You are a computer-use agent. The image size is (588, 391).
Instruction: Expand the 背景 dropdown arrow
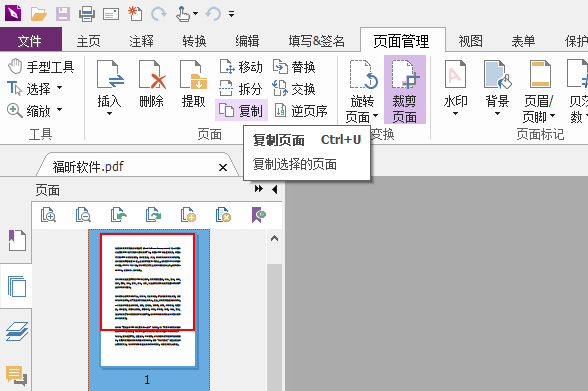497,114
